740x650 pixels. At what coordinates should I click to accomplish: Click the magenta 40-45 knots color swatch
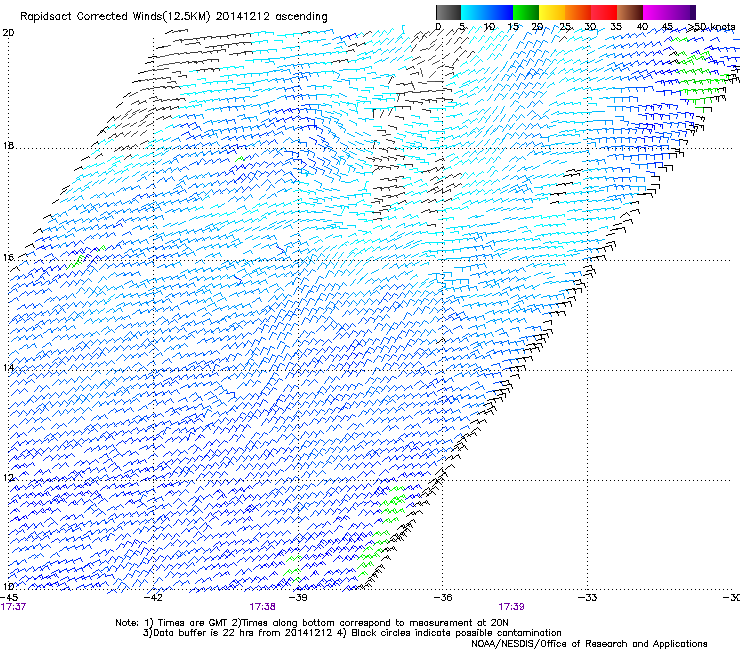click(x=656, y=12)
